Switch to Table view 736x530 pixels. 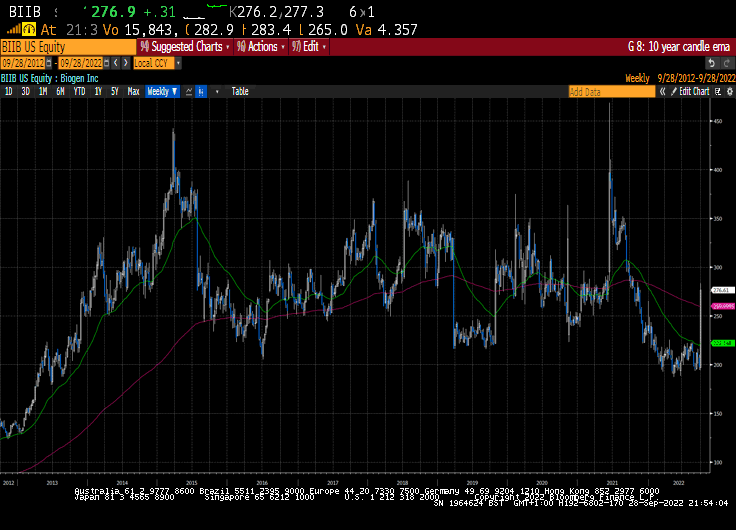click(240, 92)
